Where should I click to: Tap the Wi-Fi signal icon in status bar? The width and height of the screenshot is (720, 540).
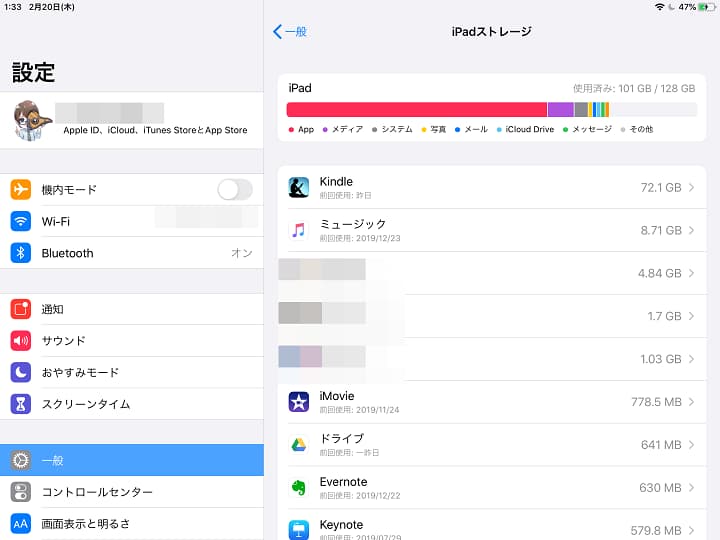(x=659, y=7)
